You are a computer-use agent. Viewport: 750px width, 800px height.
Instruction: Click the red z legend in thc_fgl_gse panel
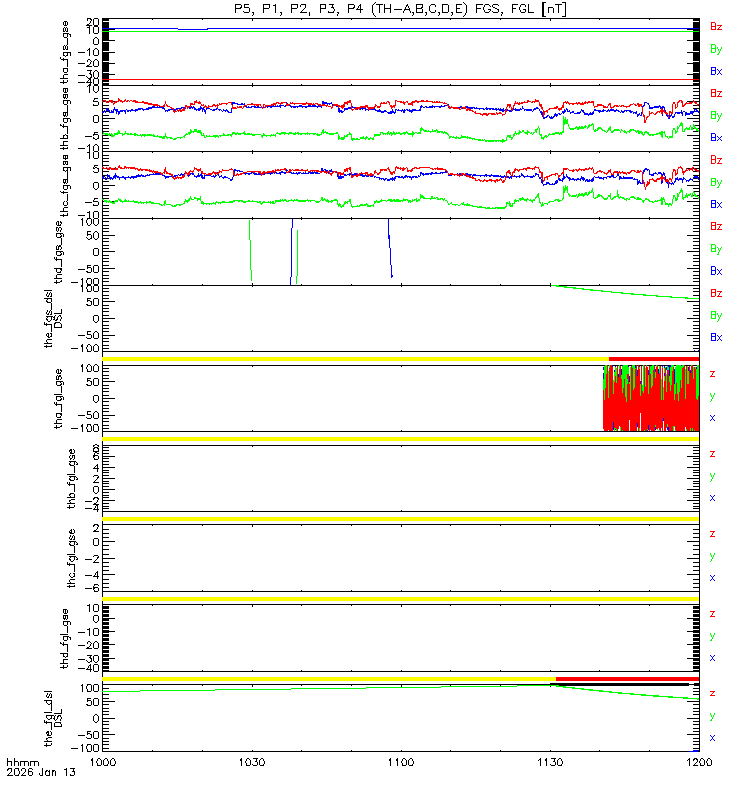pyautogui.click(x=712, y=534)
